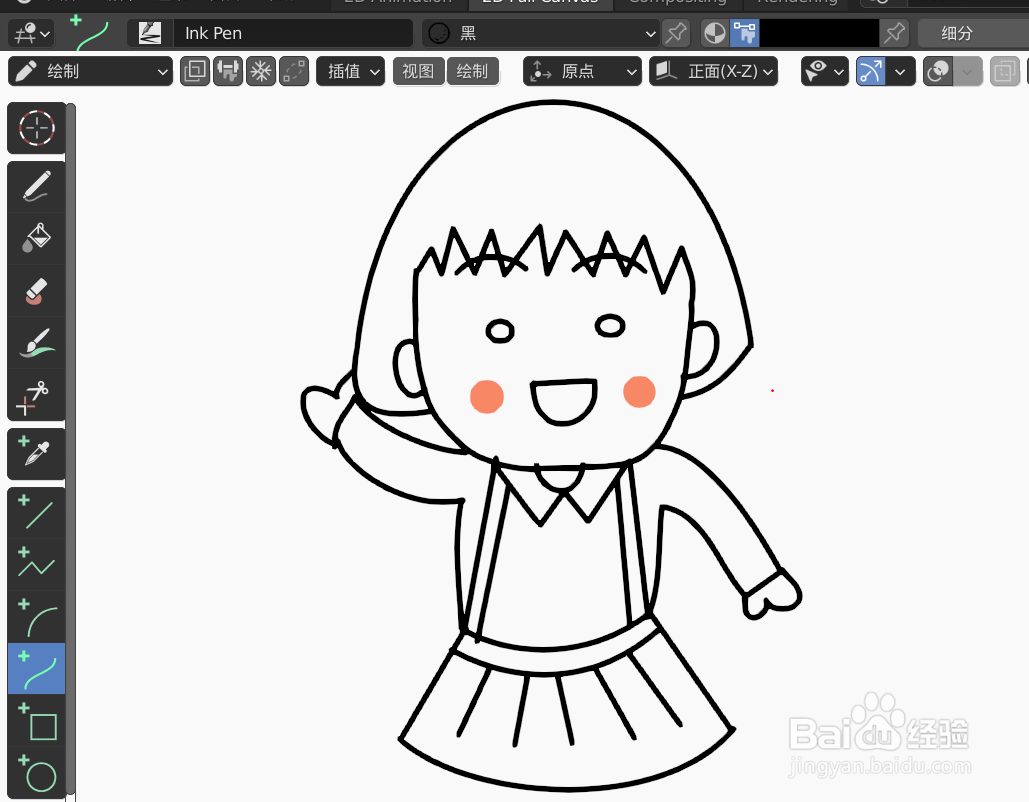Switch to the 2D Full Canvas tab
Viewport: 1029px width, 802px height.
[x=541, y=3]
